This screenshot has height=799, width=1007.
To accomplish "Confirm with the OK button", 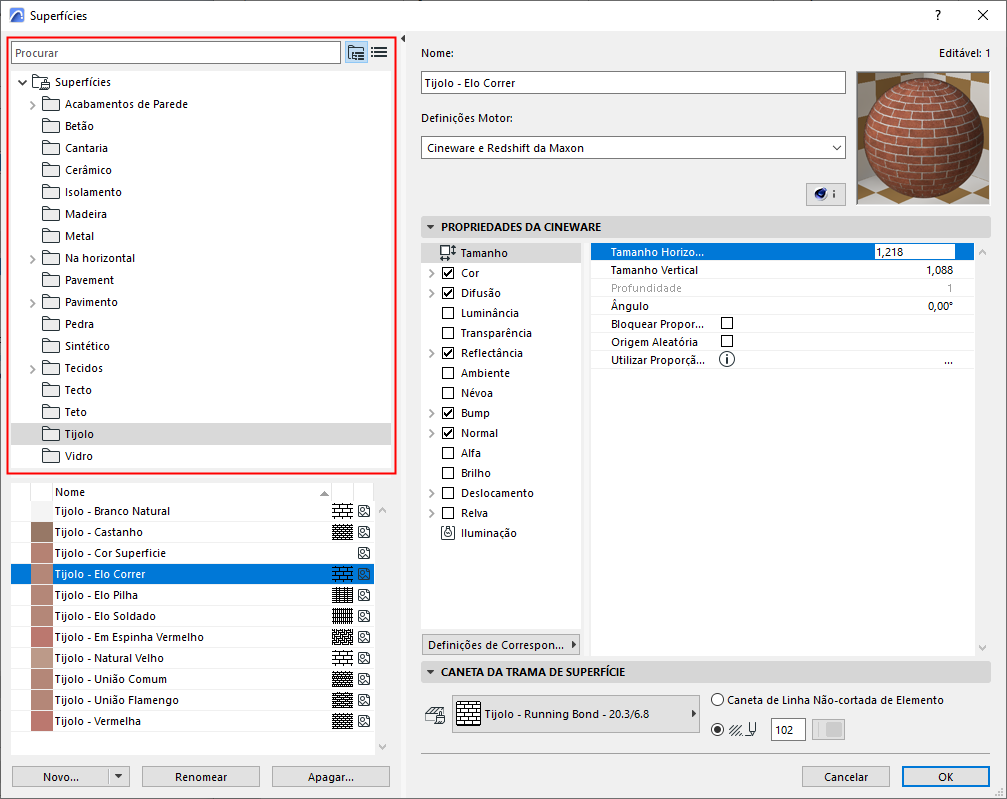I will click(945, 777).
